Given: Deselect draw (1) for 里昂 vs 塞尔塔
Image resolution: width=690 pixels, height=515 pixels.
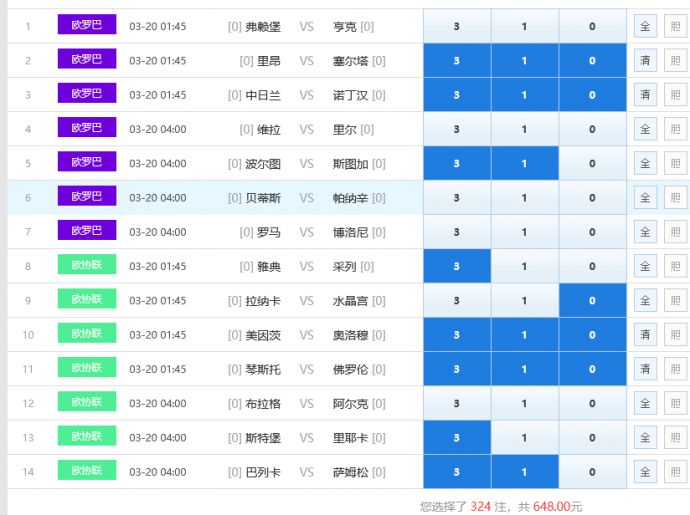Looking at the screenshot, I should 524,61.
